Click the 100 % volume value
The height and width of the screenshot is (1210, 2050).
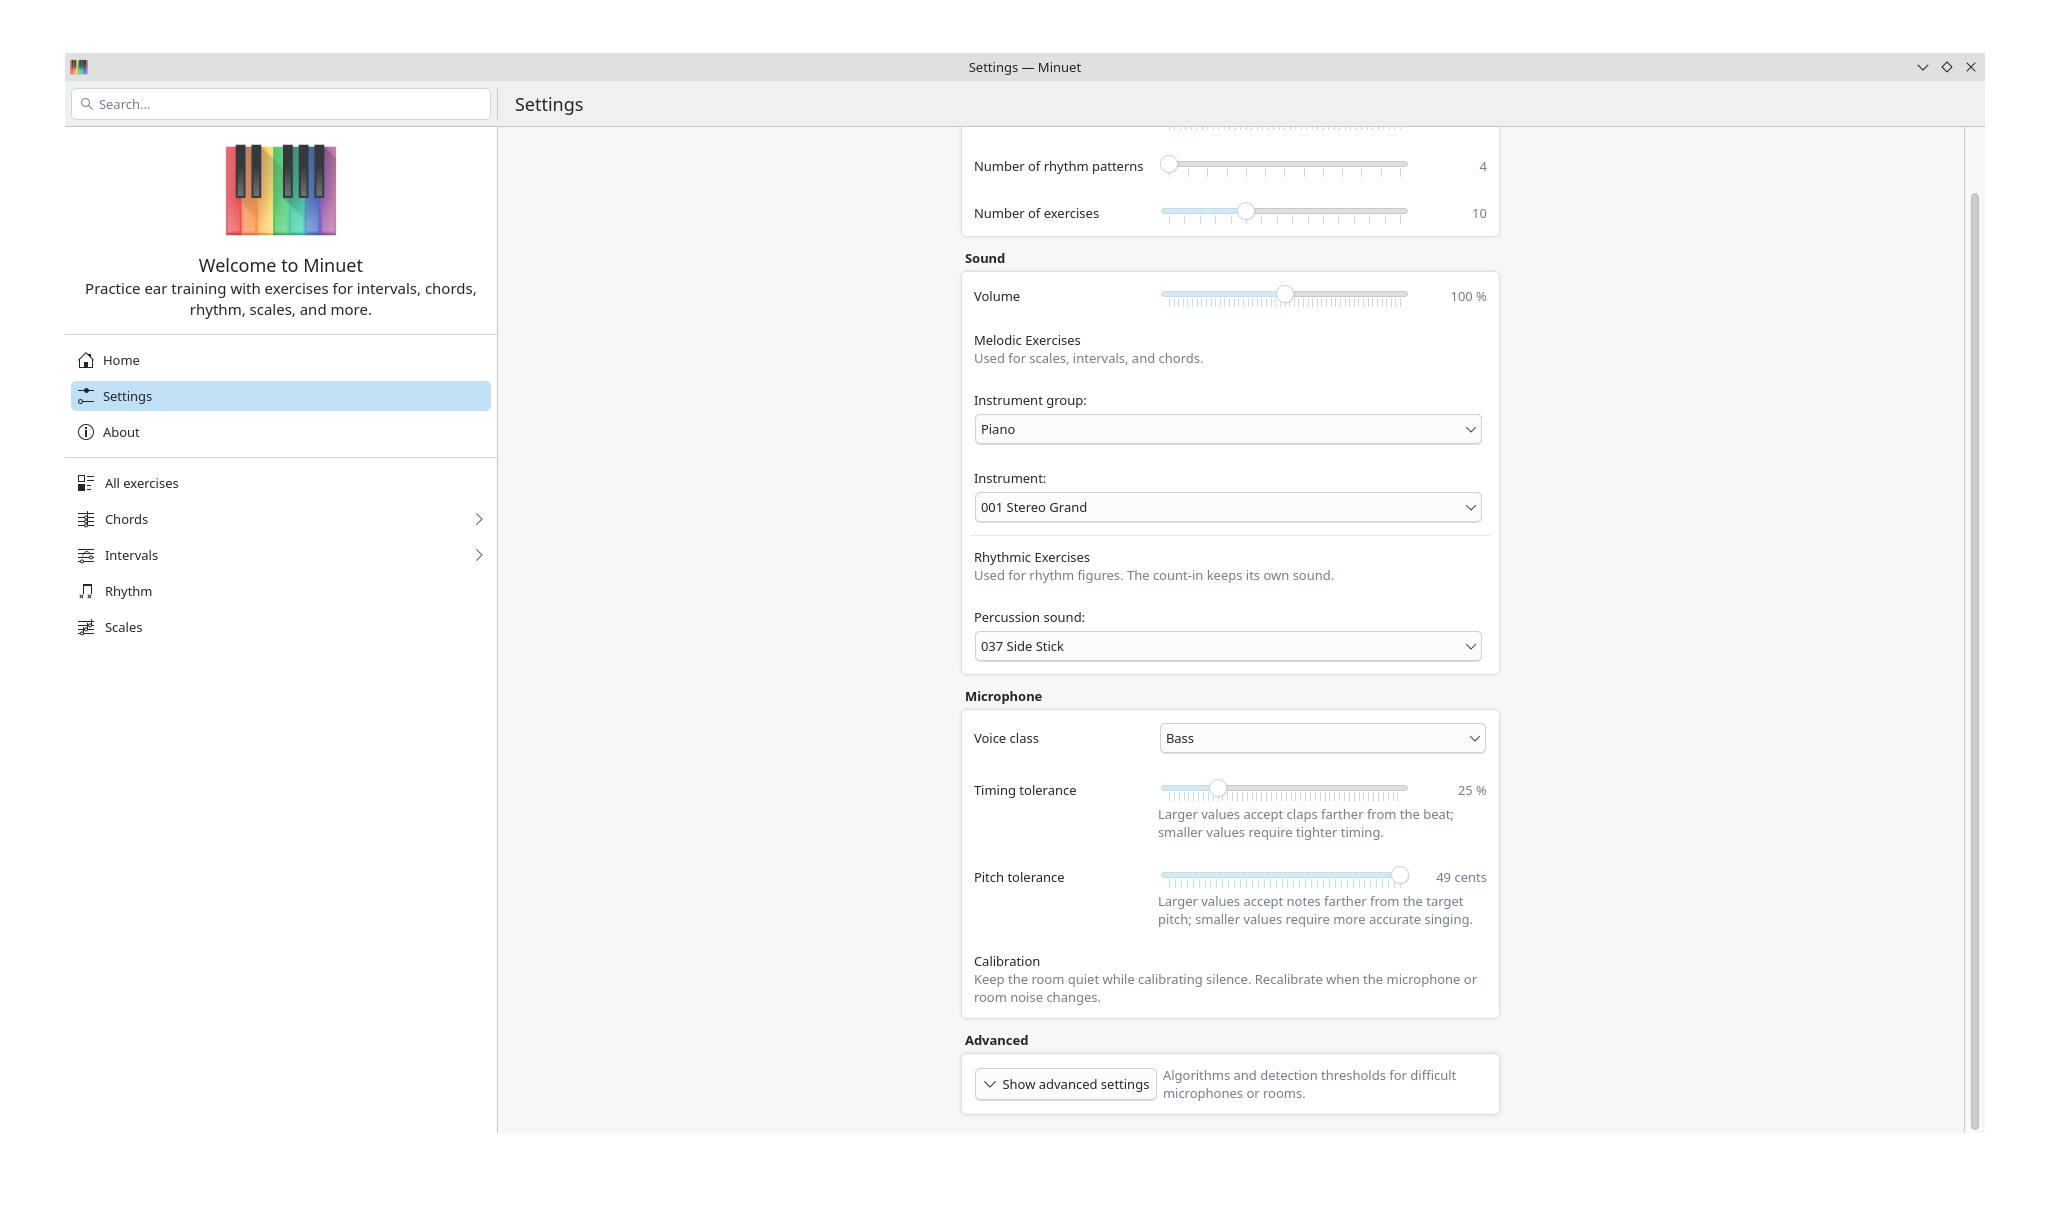pos(1468,297)
